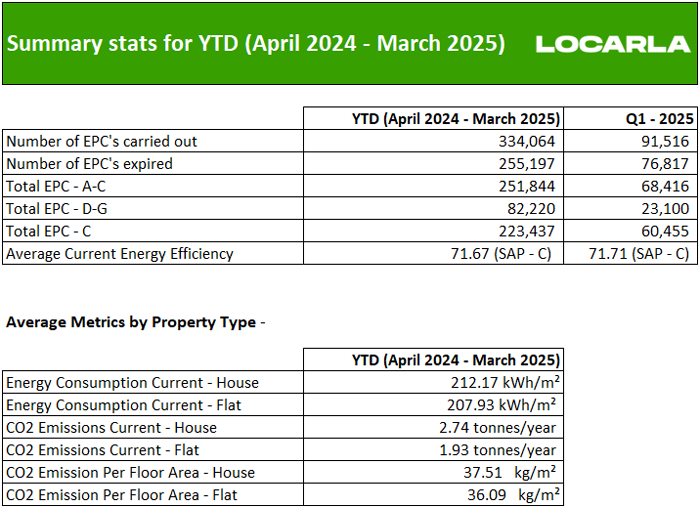
Task: Select the 'YTD (April 2024 - March 2025)' header in the top table
Action: 456,119
